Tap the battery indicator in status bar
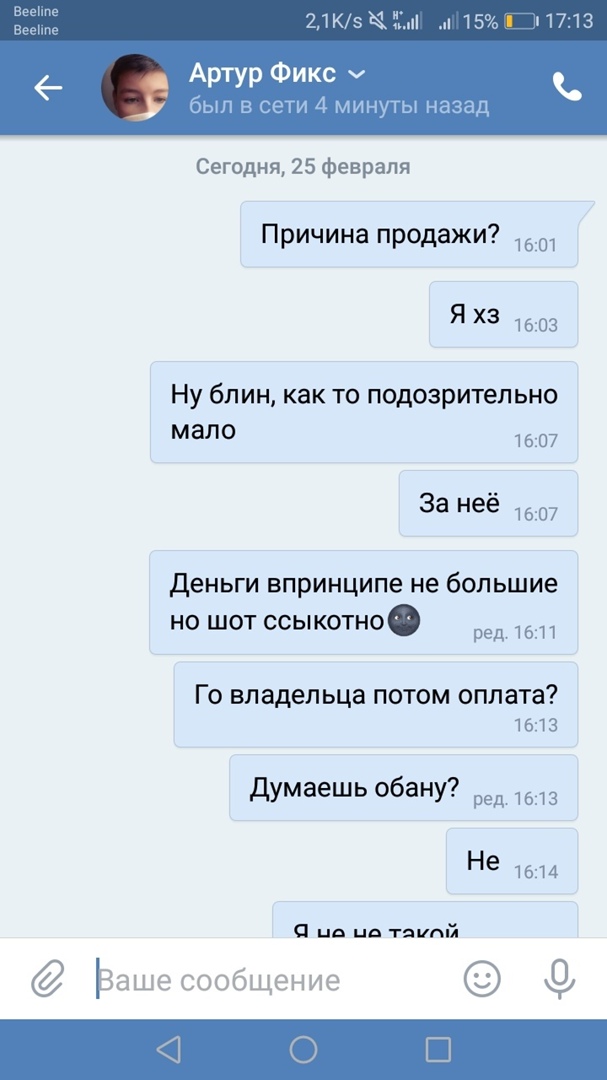This screenshot has width=607, height=1080. pos(520,21)
